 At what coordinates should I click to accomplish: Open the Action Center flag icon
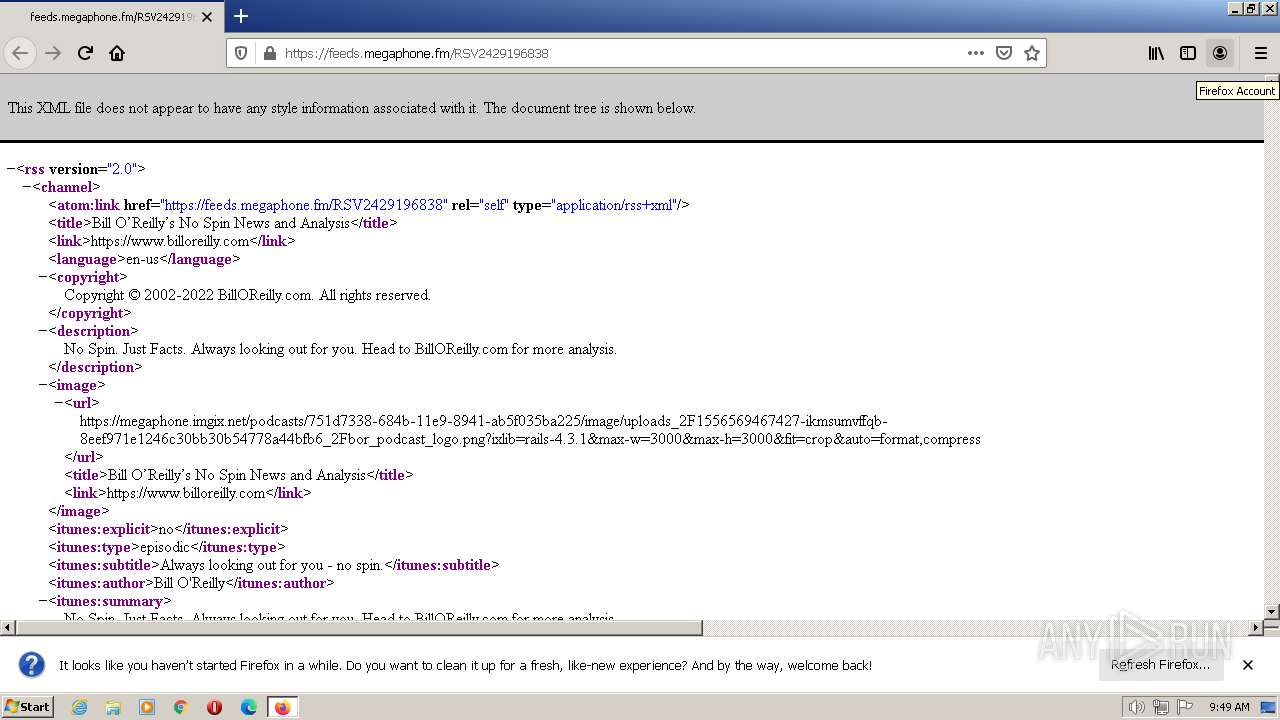coord(1185,707)
